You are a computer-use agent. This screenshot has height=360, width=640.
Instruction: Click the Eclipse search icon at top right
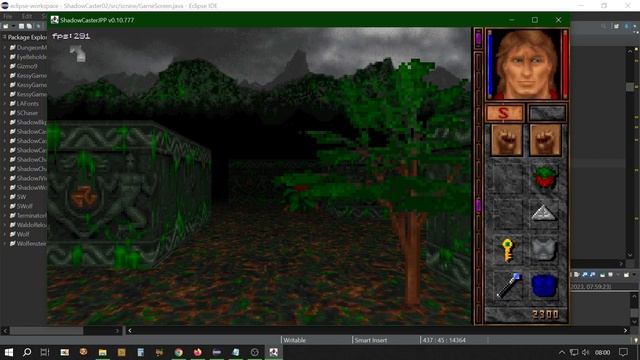pos(604,26)
